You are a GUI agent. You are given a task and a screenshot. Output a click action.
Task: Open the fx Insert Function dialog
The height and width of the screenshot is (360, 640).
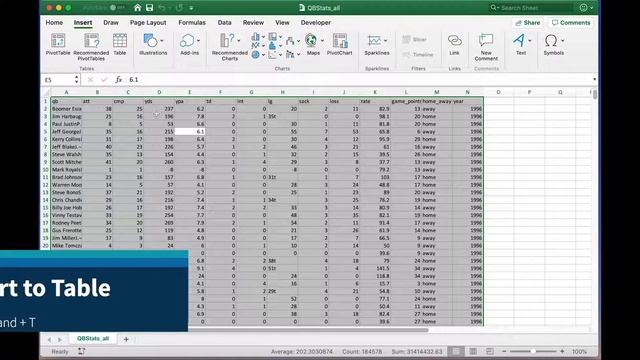[x=118, y=80]
